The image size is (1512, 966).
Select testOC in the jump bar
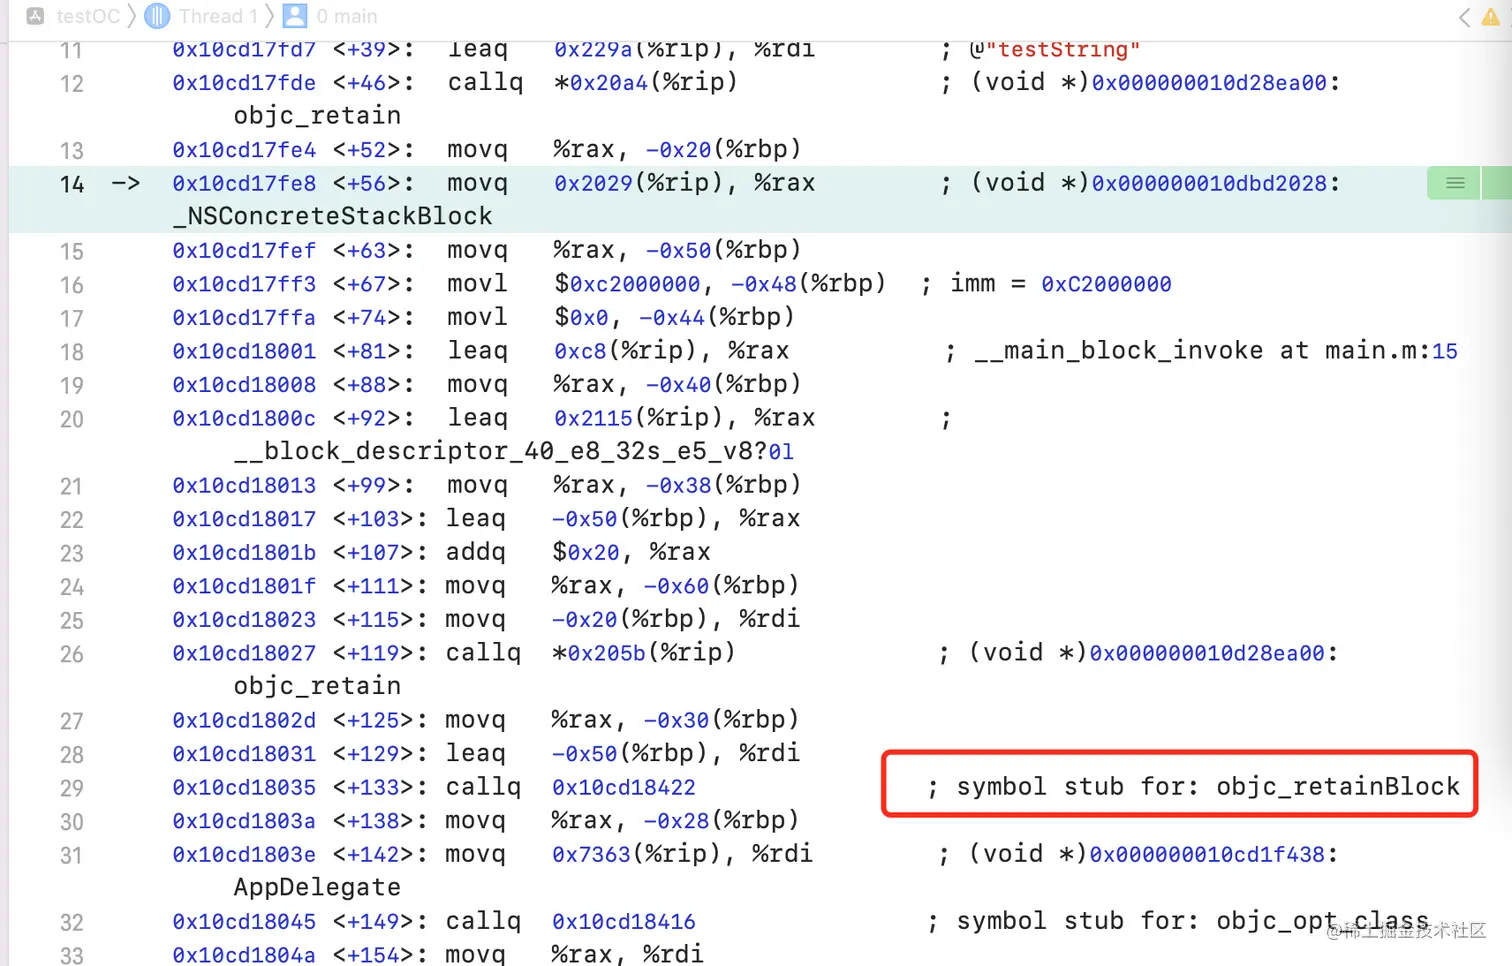pos(88,16)
